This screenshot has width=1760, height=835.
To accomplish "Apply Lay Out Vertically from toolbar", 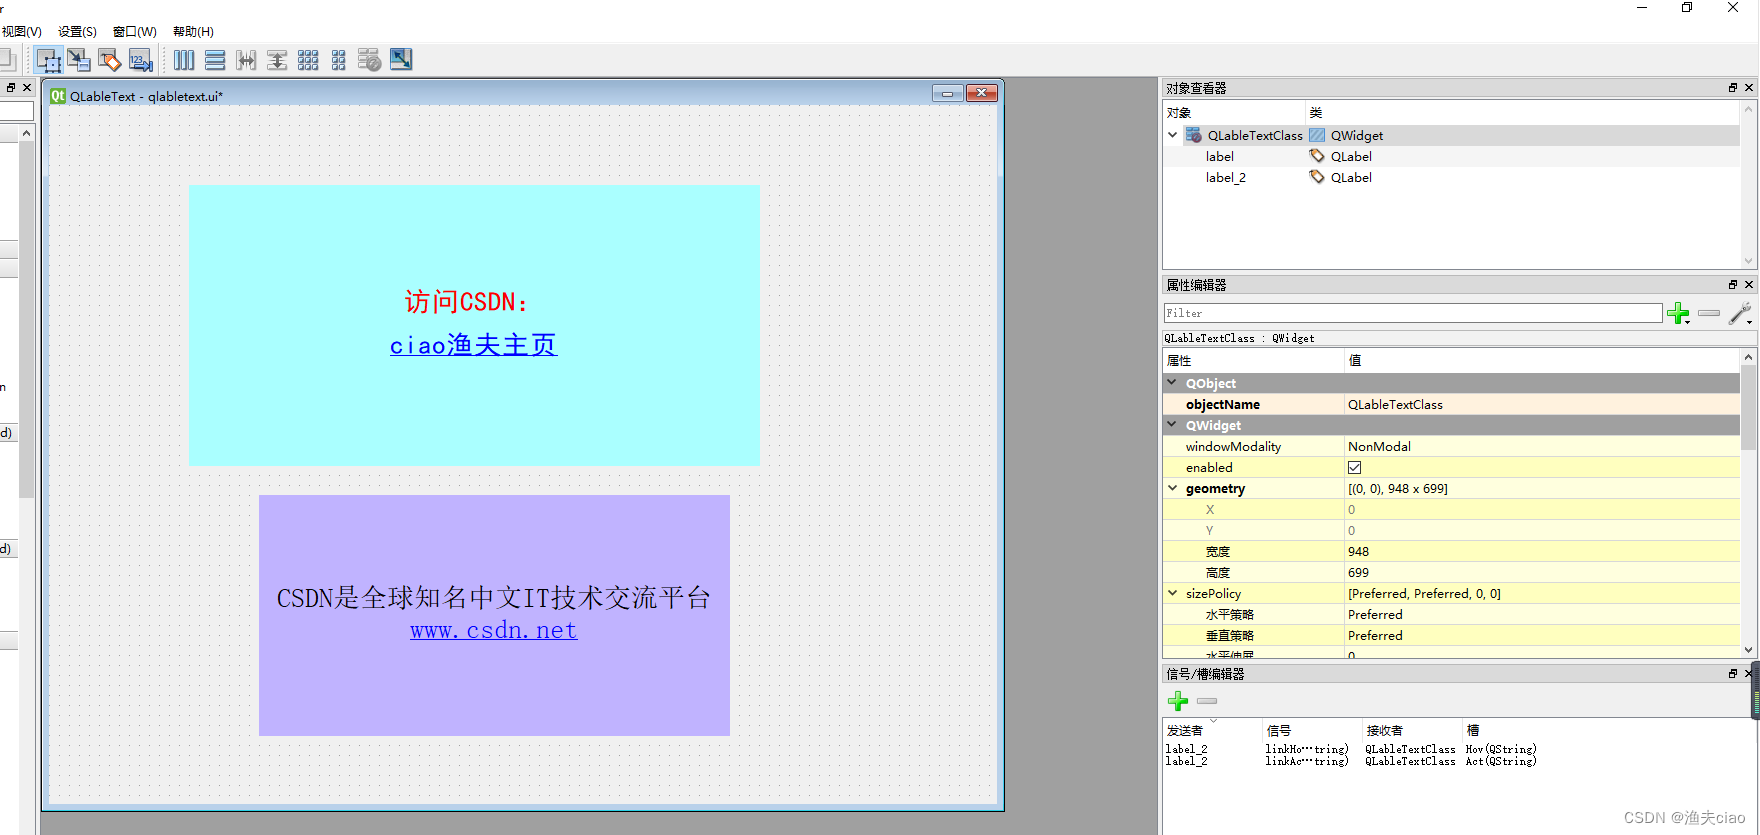I will pyautogui.click(x=215, y=60).
